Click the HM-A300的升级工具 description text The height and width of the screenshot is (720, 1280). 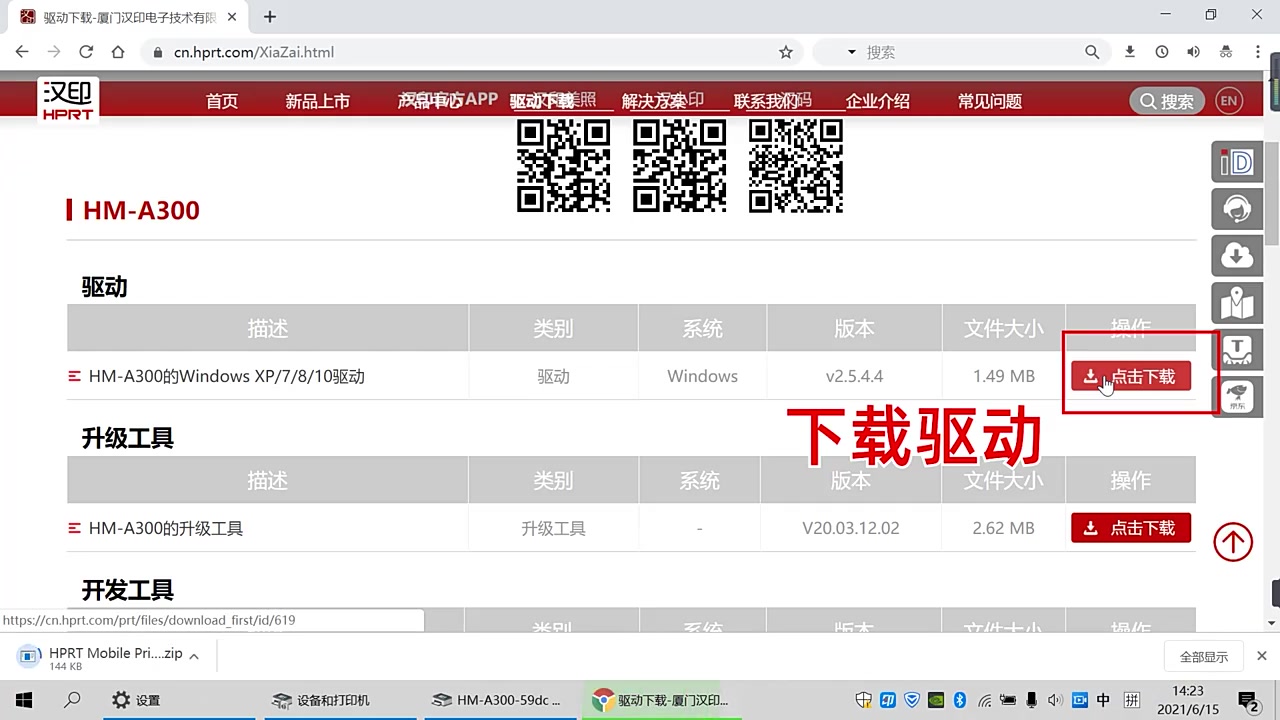pyautogui.click(x=166, y=528)
